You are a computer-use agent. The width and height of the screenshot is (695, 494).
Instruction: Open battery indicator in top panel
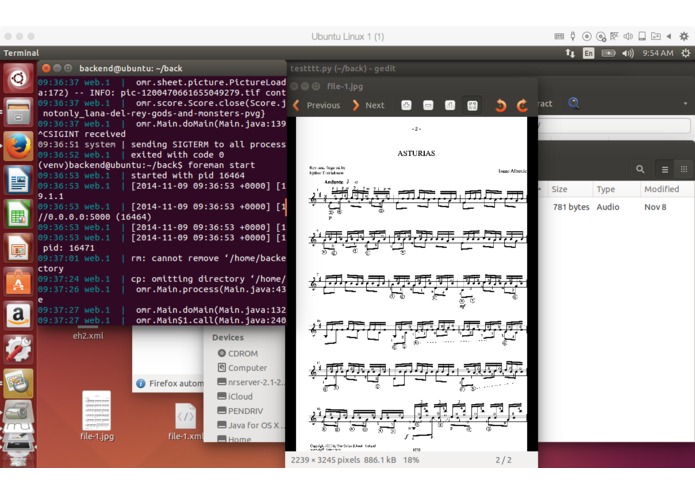coord(608,53)
